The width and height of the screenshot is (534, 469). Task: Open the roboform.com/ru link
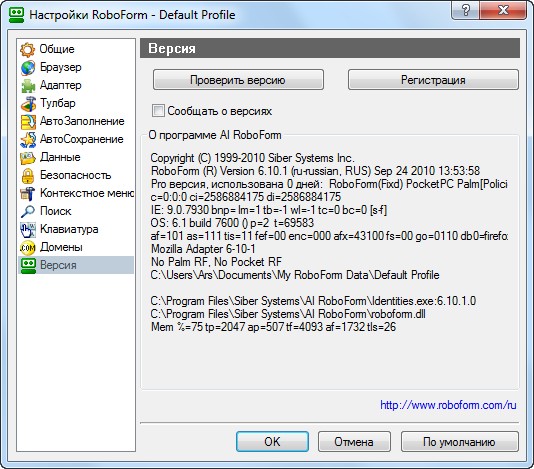pos(448,405)
